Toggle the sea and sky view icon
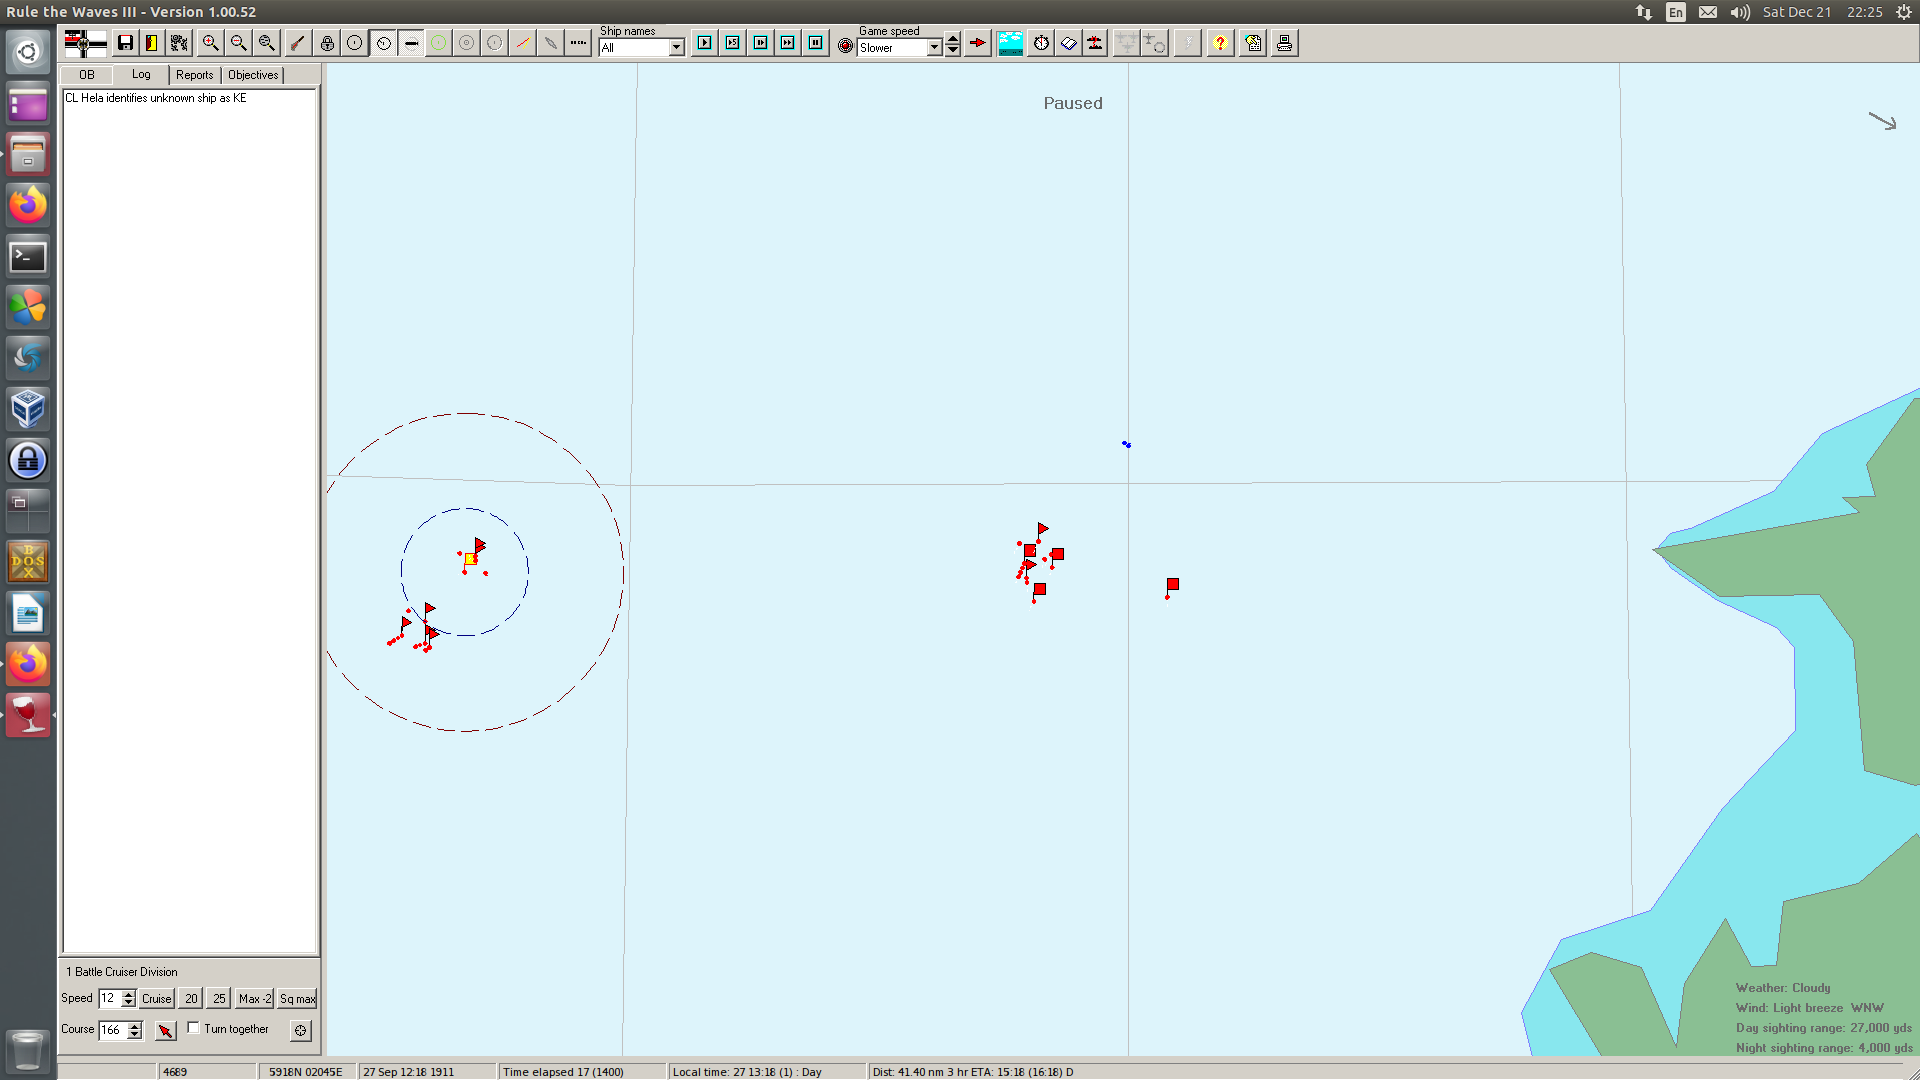Image resolution: width=1920 pixels, height=1080 pixels. point(1010,43)
